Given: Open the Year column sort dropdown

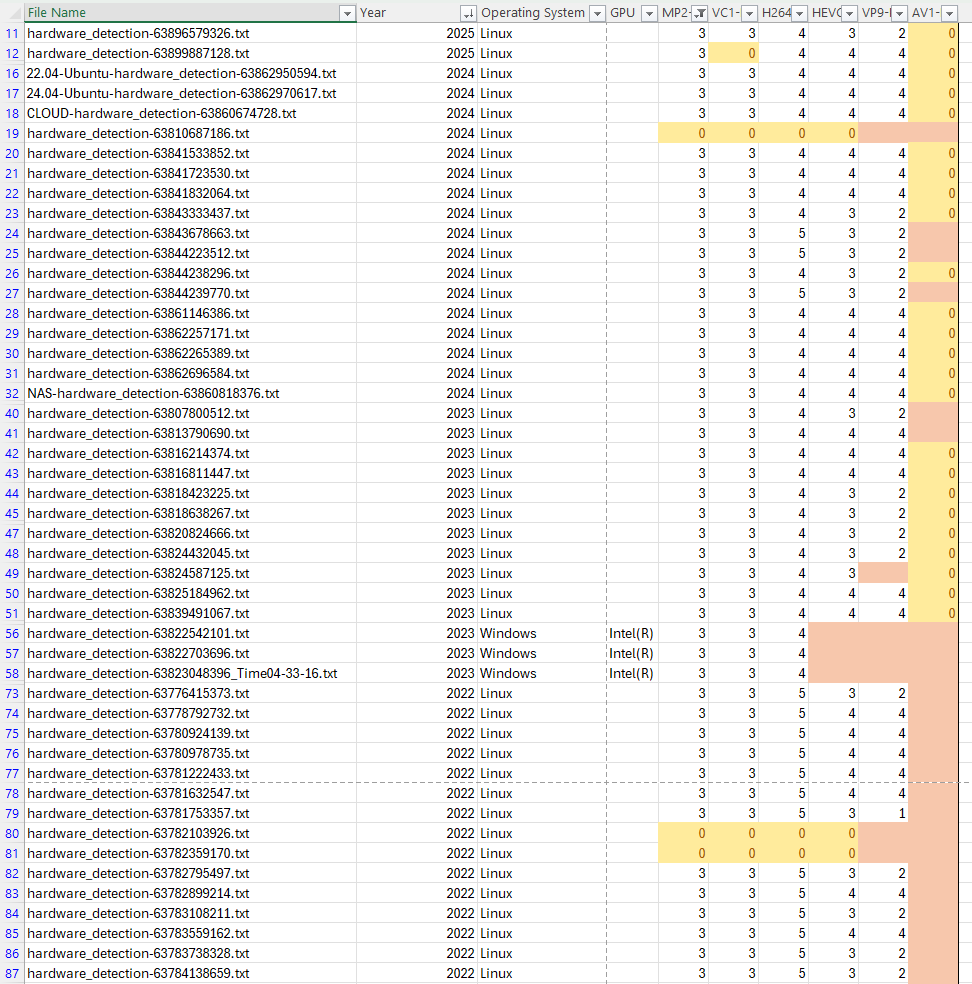Looking at the screenshot, I should [467, 13].
